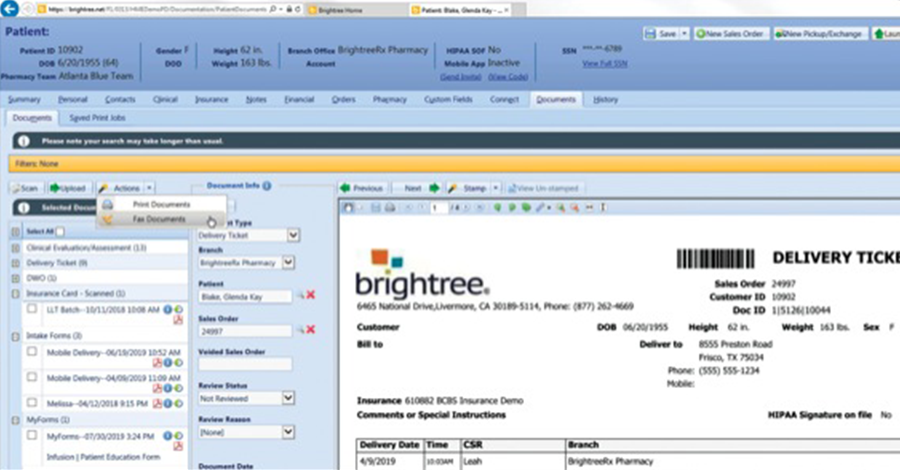Switch to the Summary tab
Screen dimensions: 900x470
tap(24, 99)
